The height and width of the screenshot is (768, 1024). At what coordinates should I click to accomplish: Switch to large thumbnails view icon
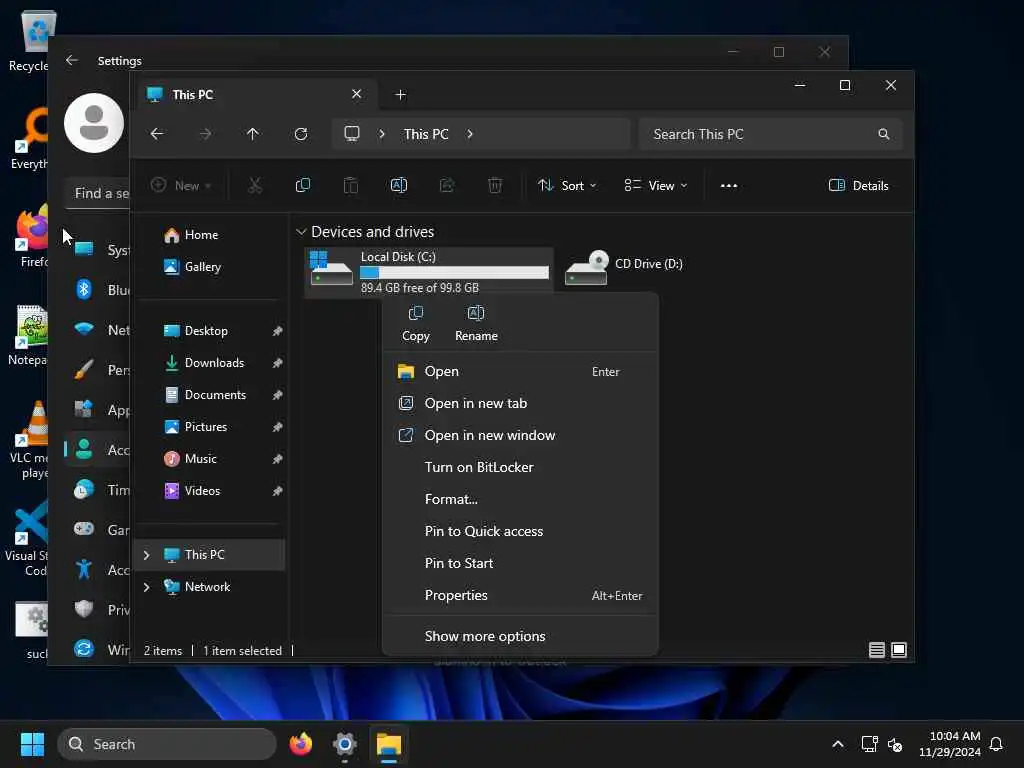[x=899, y=650]
